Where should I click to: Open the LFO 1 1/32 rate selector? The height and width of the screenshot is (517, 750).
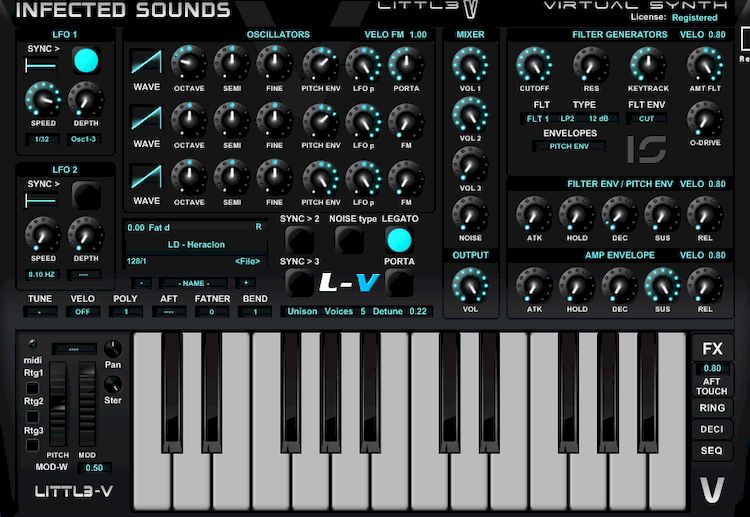point(42,139)
